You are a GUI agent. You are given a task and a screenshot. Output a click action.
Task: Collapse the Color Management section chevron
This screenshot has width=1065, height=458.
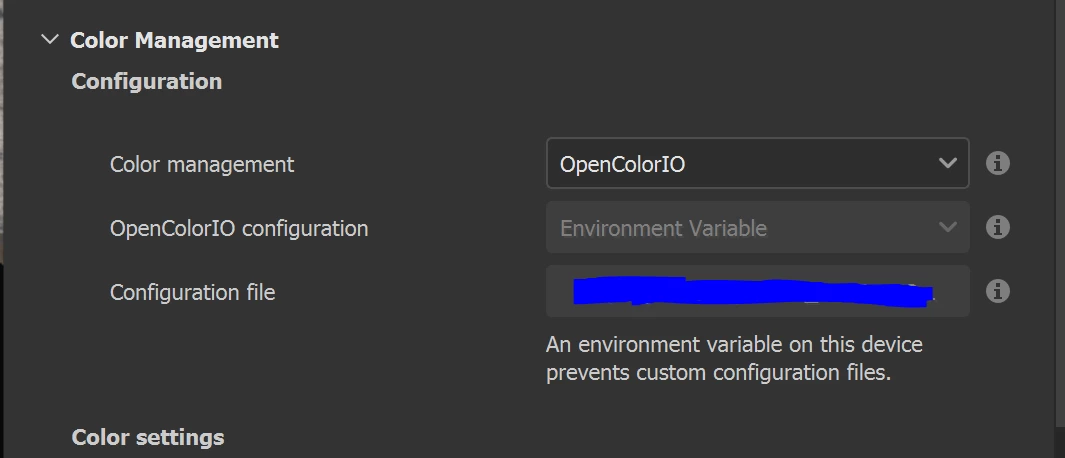(49, 40)
